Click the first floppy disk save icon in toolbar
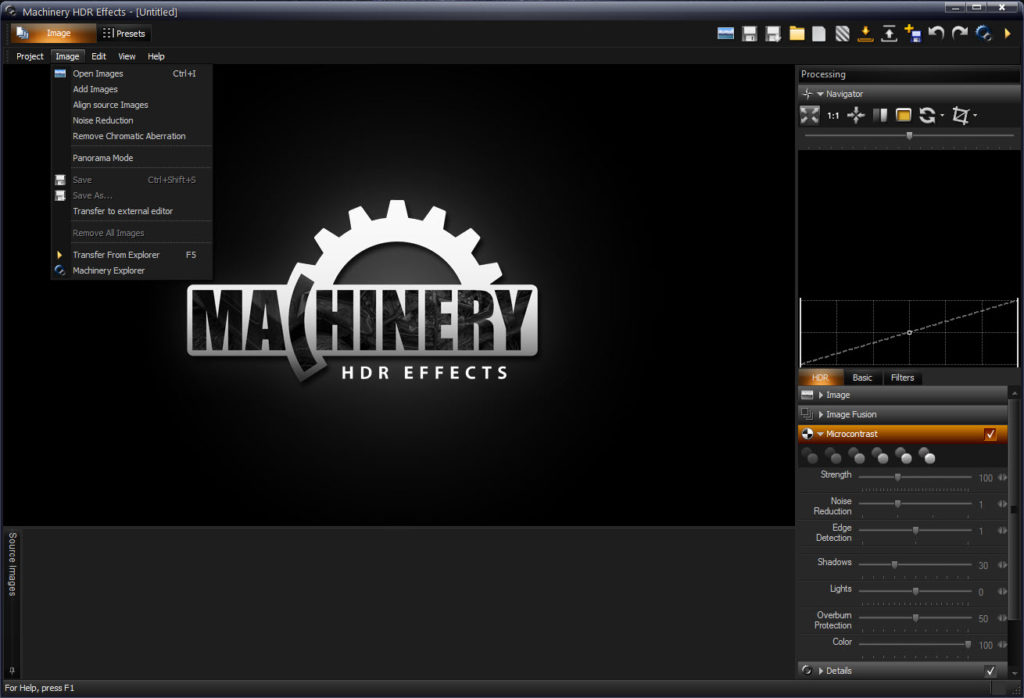Screen dimensions: 1024x698 [x=750, y=33]
